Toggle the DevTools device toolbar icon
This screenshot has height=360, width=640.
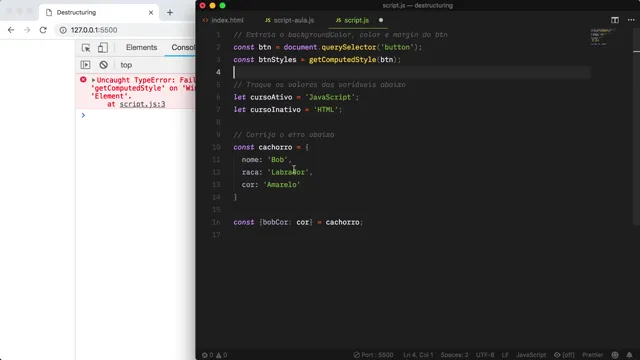point(102,48)
